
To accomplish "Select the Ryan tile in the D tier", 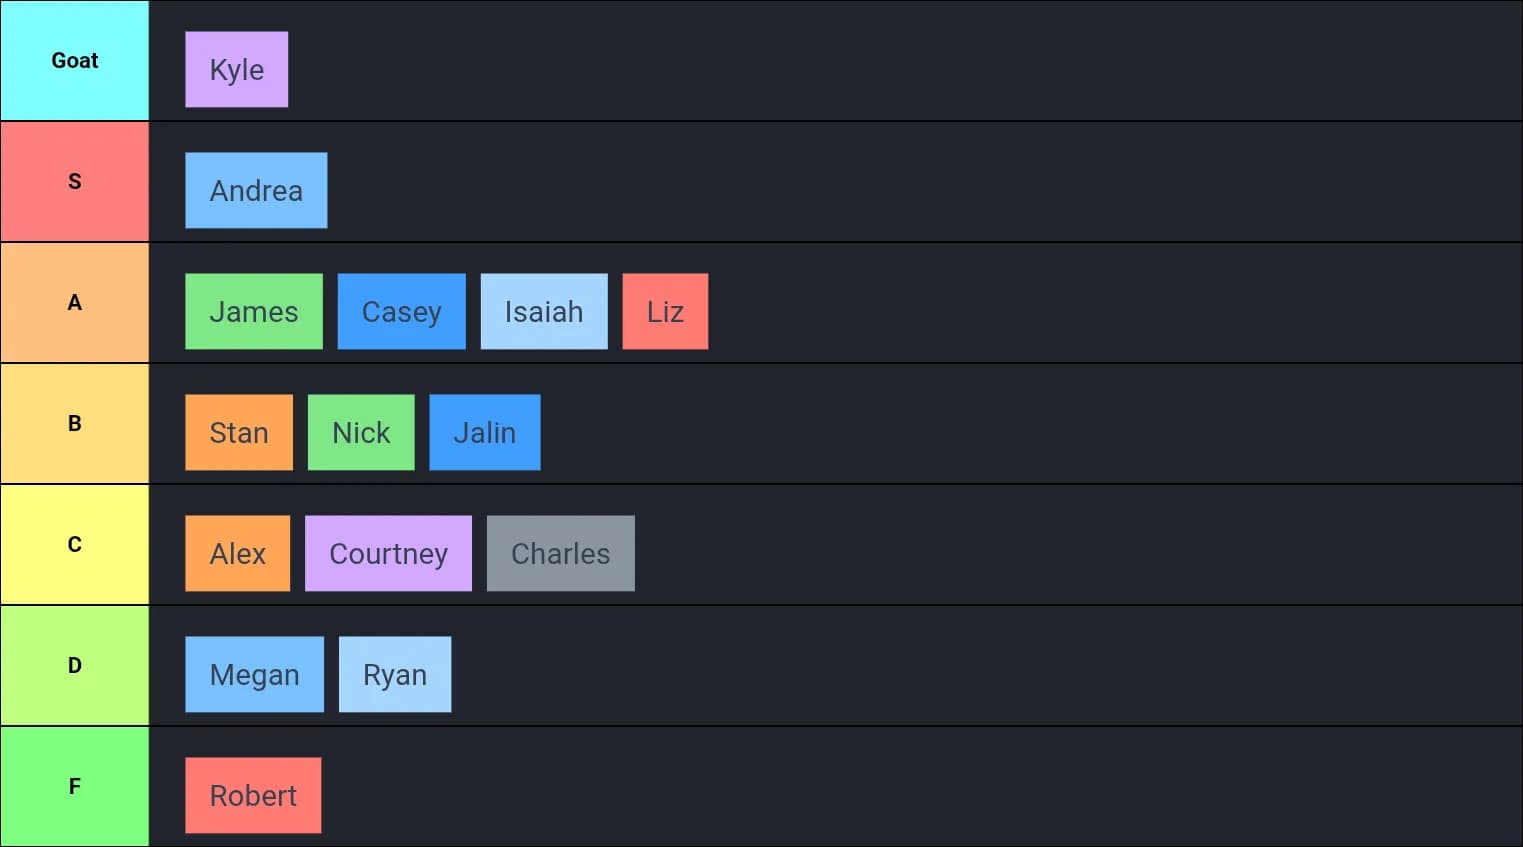I will point(395,674).
